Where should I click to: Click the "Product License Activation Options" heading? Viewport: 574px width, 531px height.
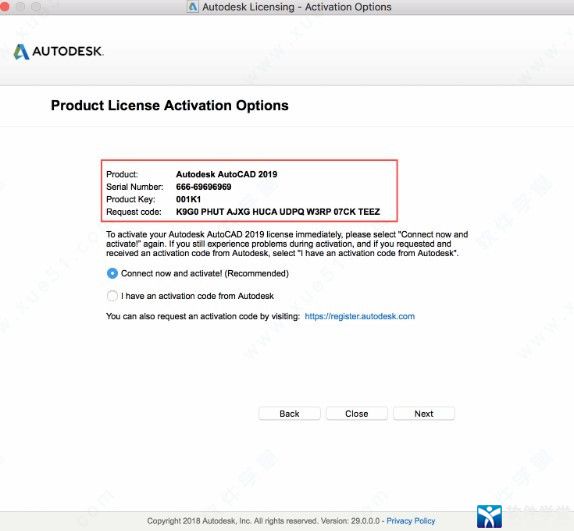[x=169, y=105]
